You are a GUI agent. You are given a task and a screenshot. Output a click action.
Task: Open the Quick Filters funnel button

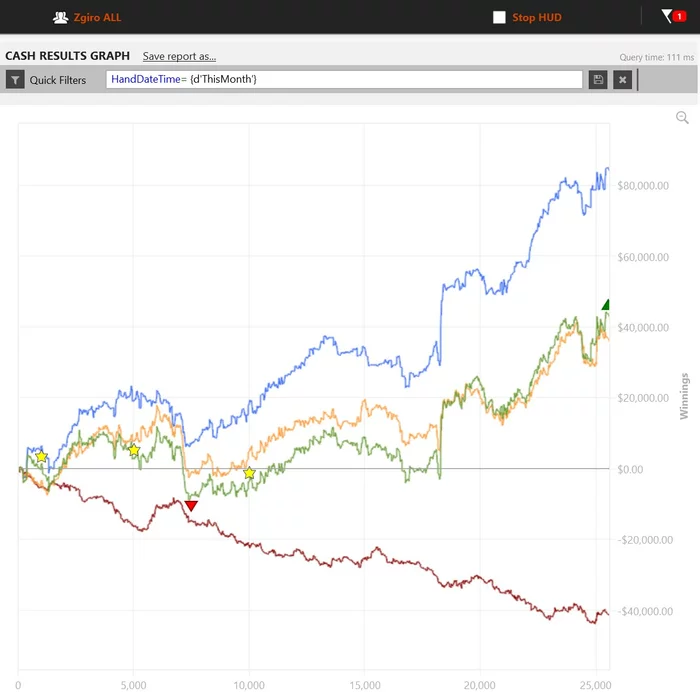coord(16,80)
